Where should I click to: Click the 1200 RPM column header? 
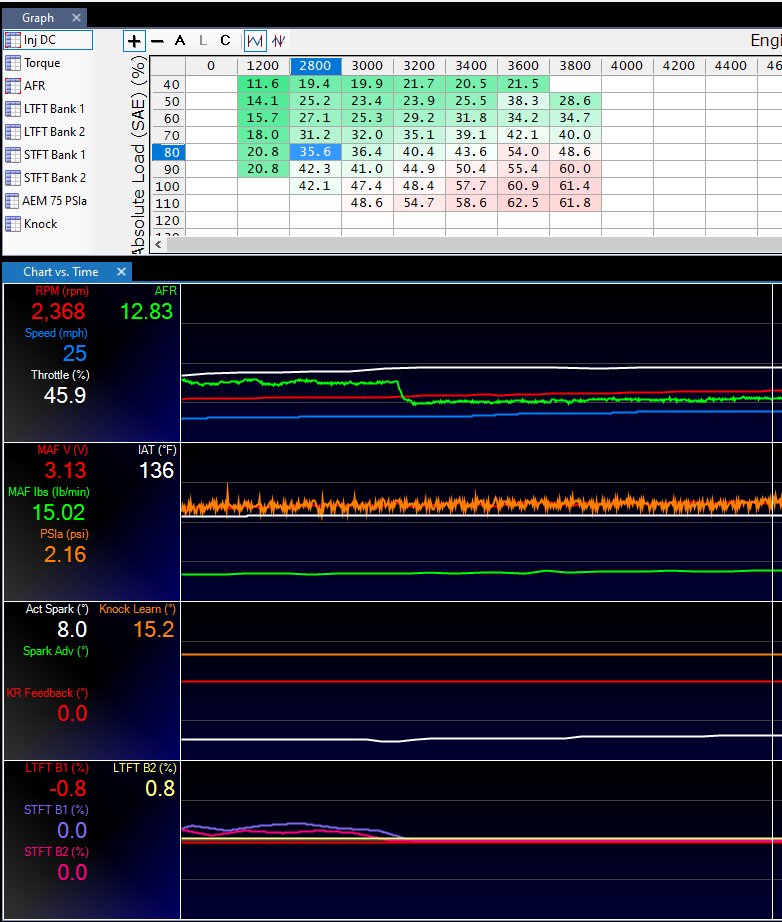263,66
